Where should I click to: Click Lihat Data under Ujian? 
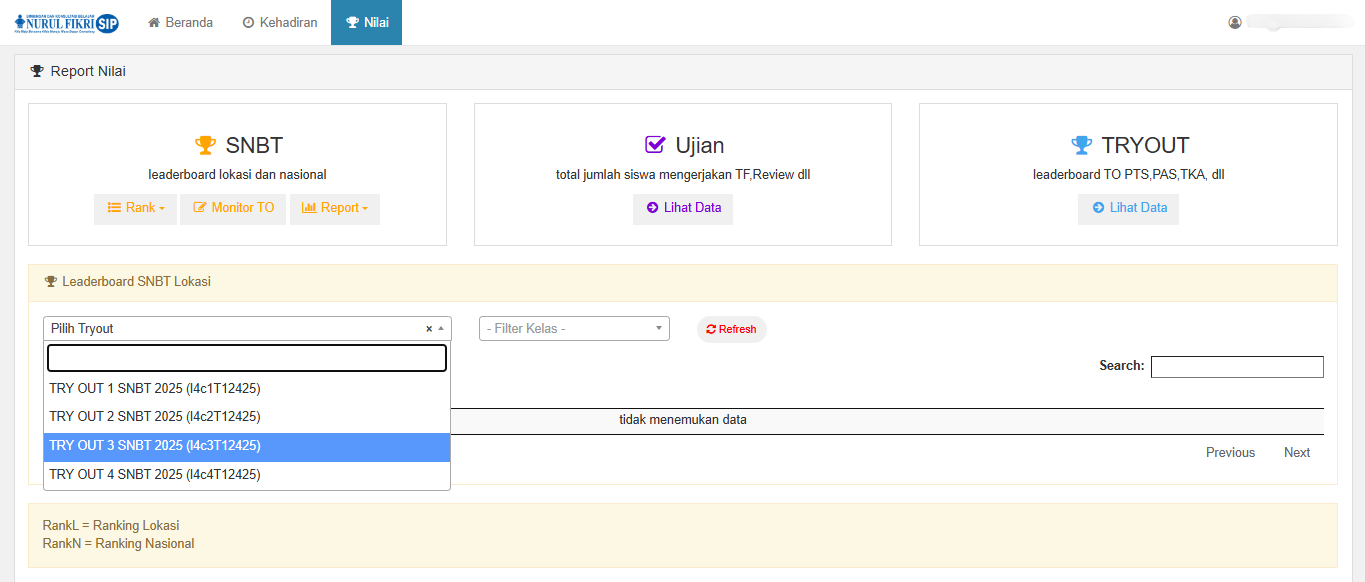(683, 208)
